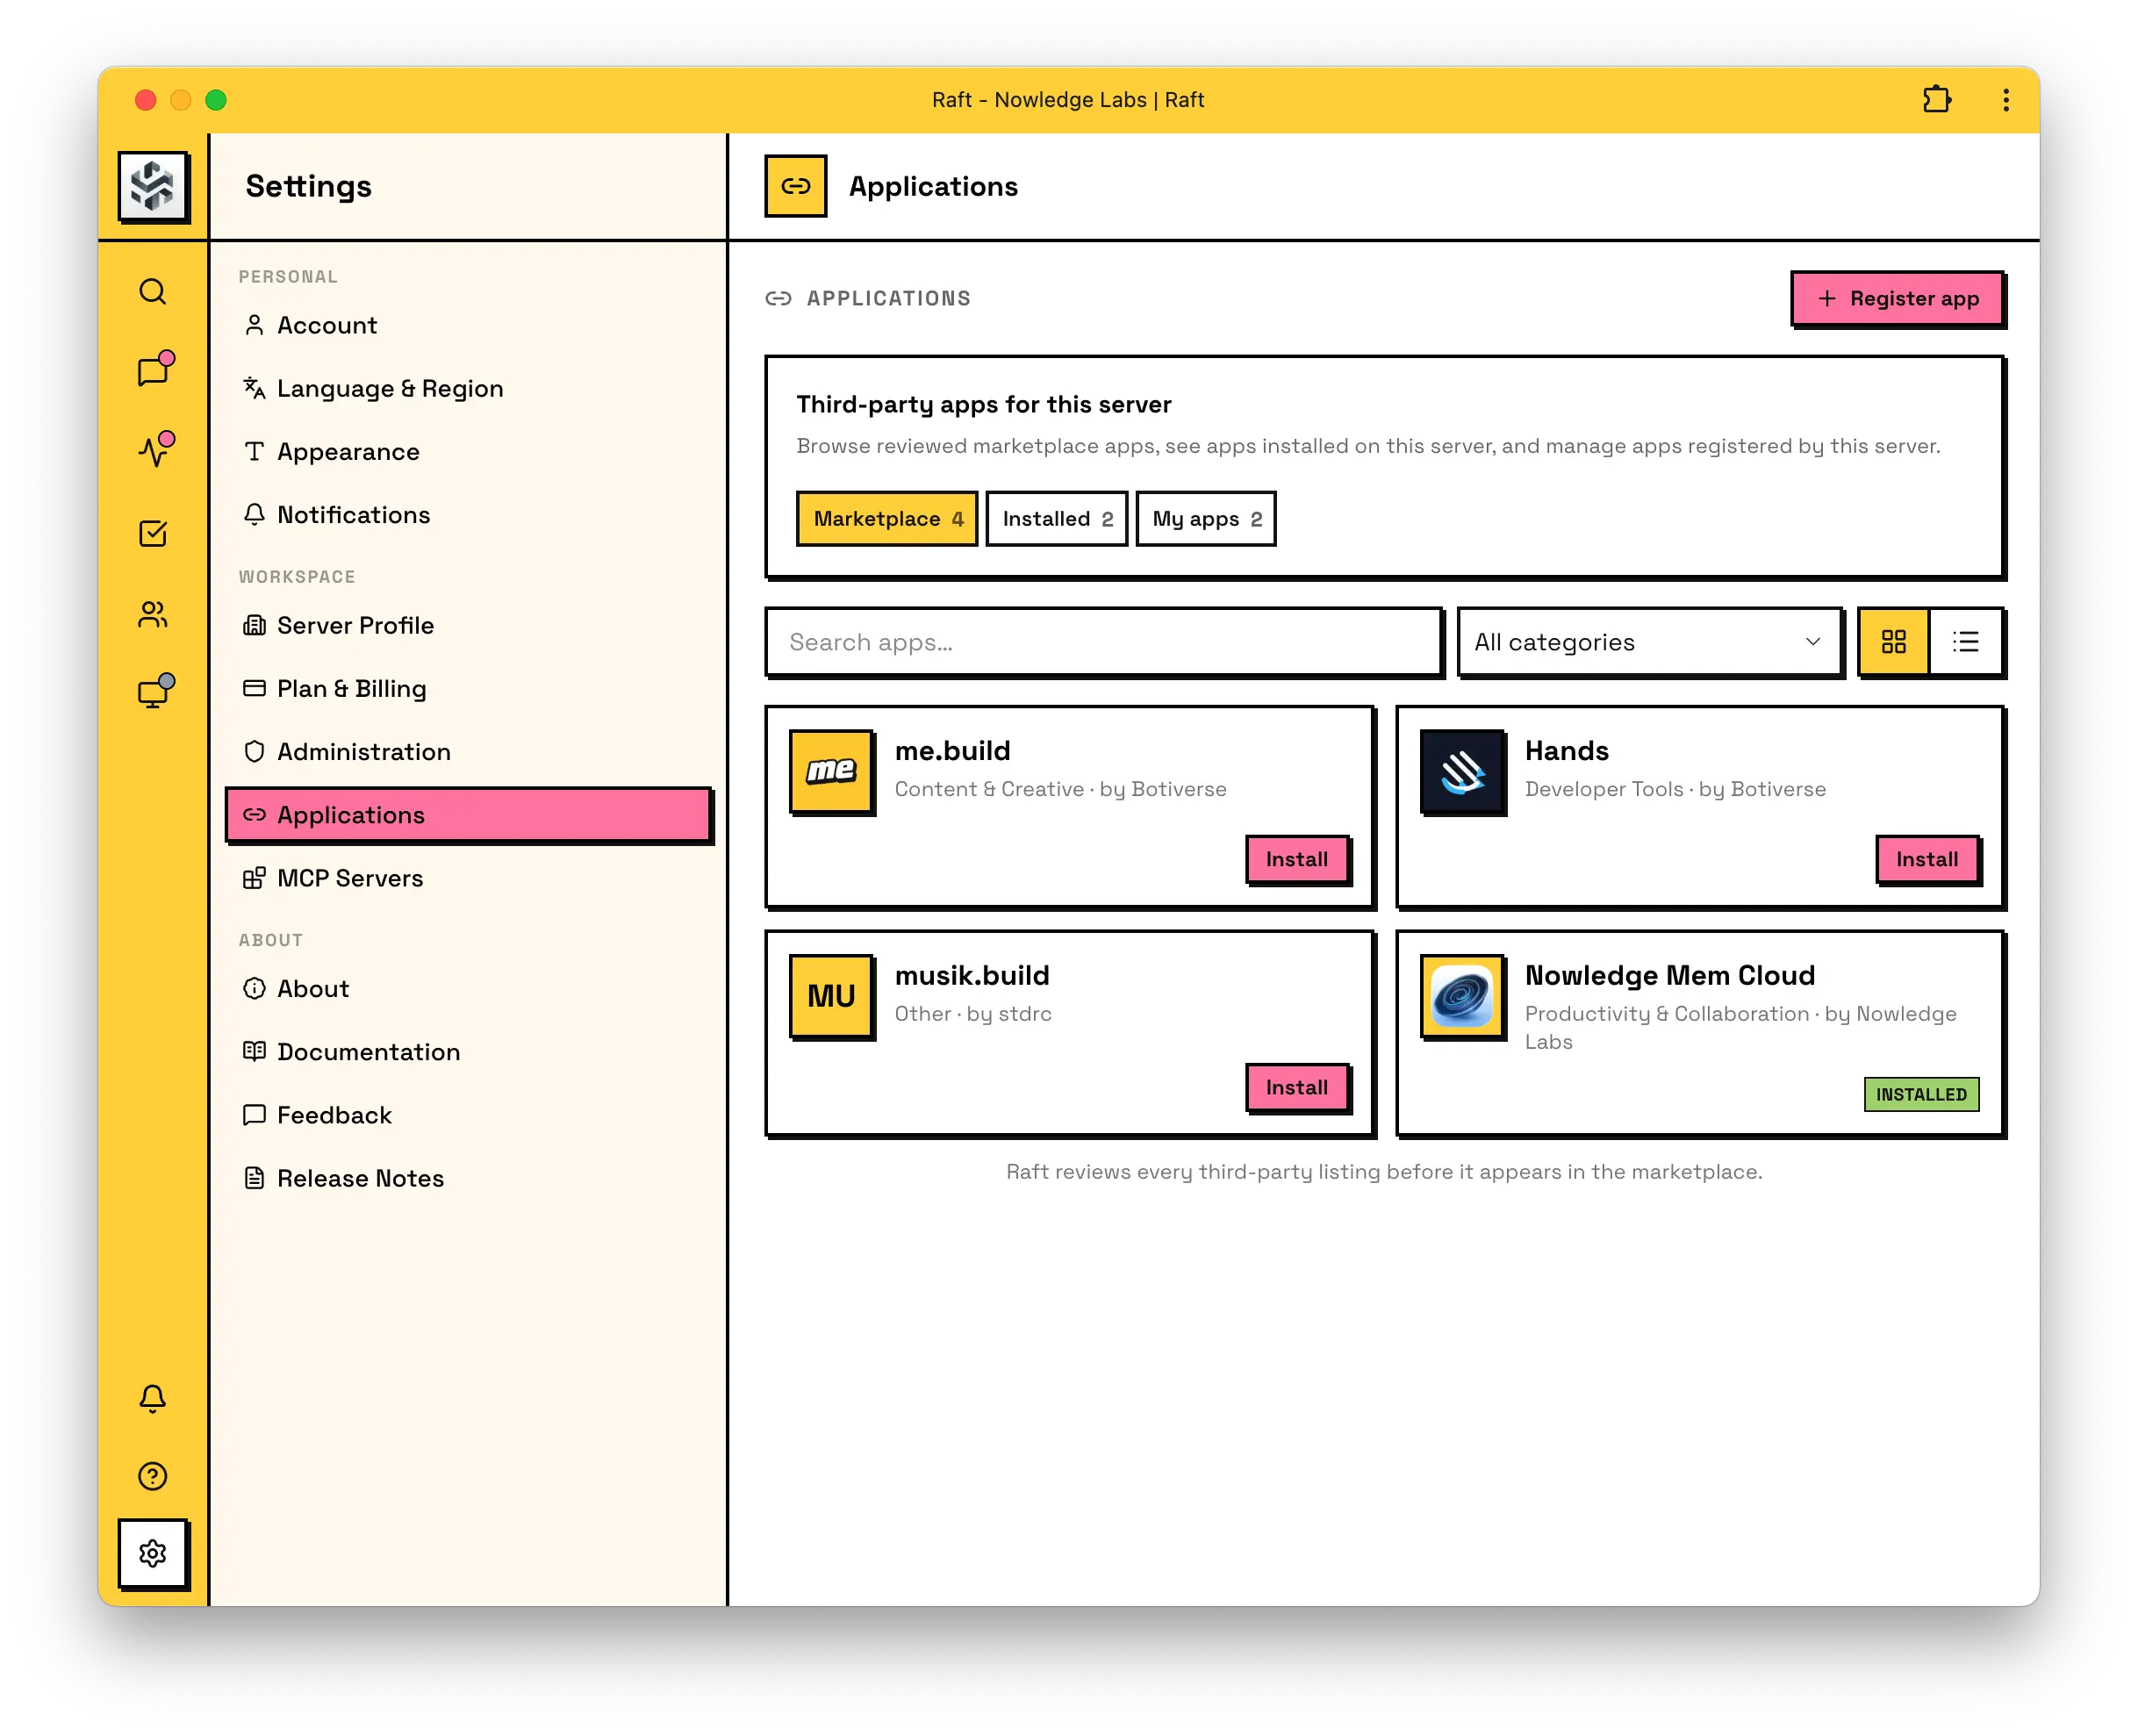The width and height of the screenshot is (2138, 1736).
Task: Open Server Profile settings
Action: [468, 625]
